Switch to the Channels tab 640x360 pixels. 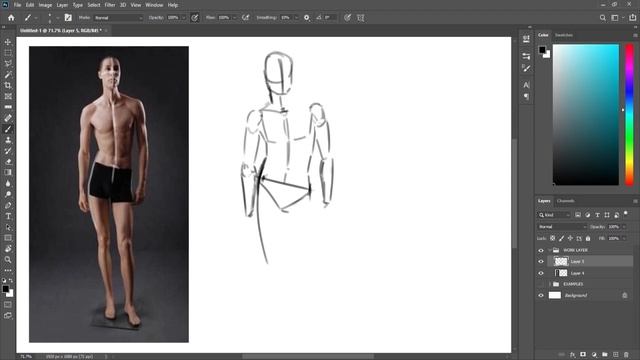pos(566,201)
